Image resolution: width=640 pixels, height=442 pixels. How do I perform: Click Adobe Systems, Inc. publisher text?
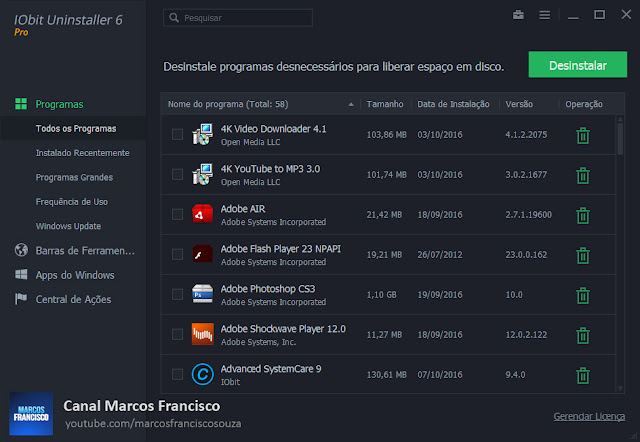coord(258,342)
